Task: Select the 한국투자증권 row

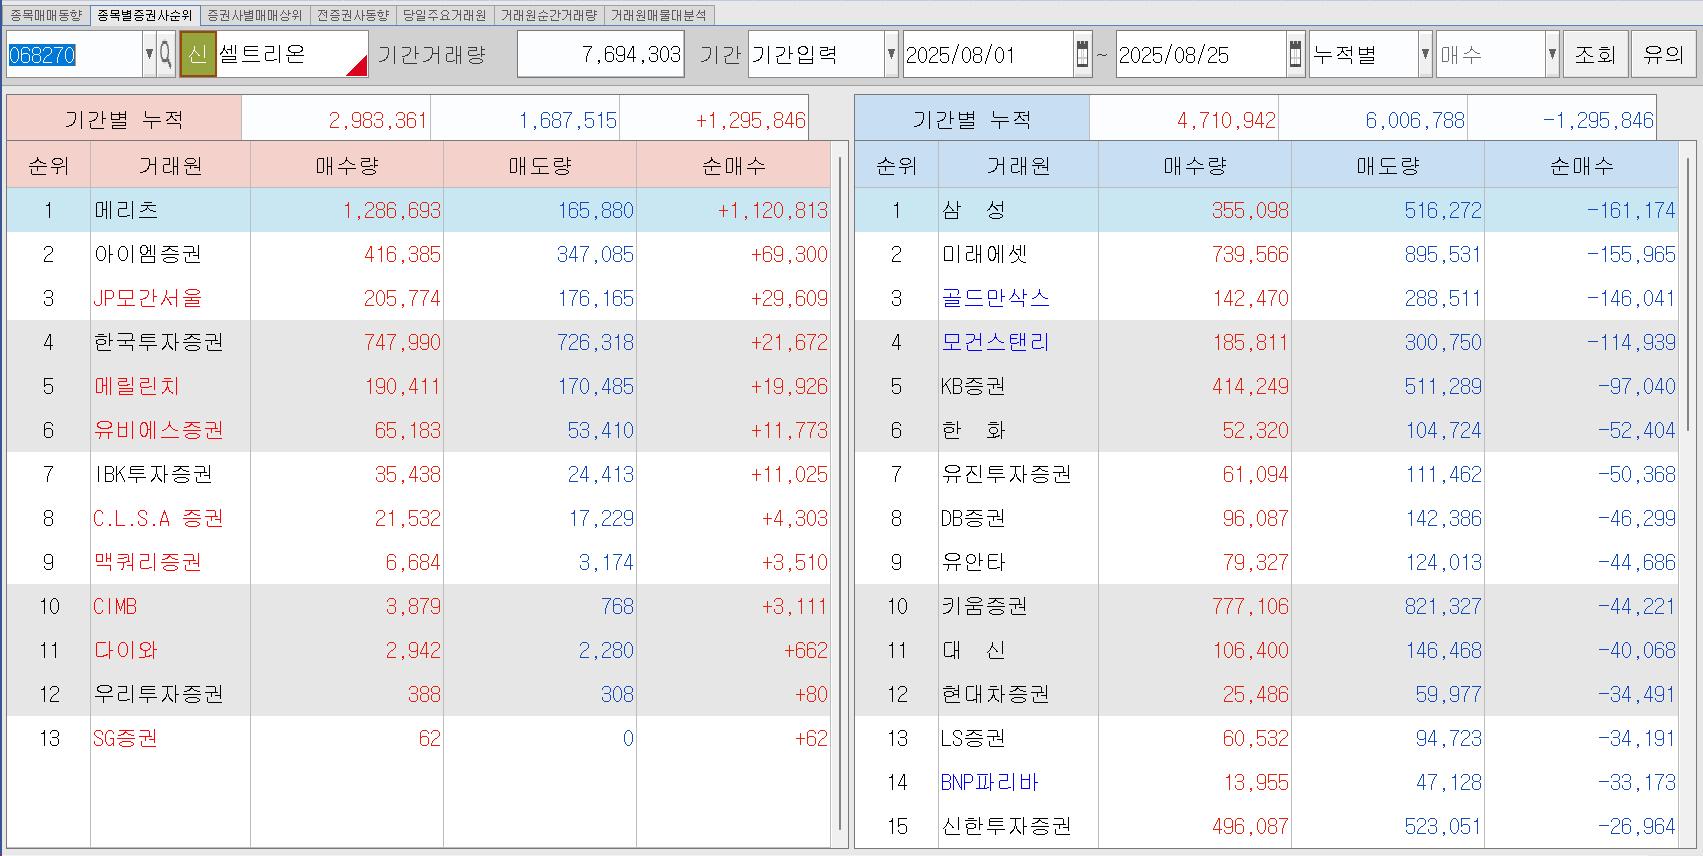Action: tap(418, 342)
